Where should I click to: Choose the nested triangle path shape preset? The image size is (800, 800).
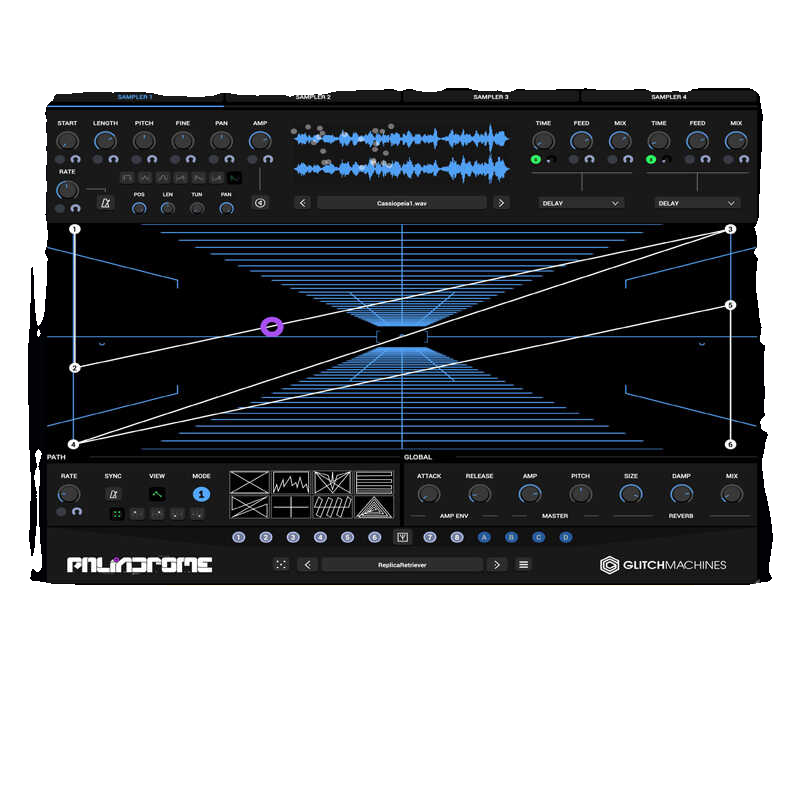[x=374, y=507]
